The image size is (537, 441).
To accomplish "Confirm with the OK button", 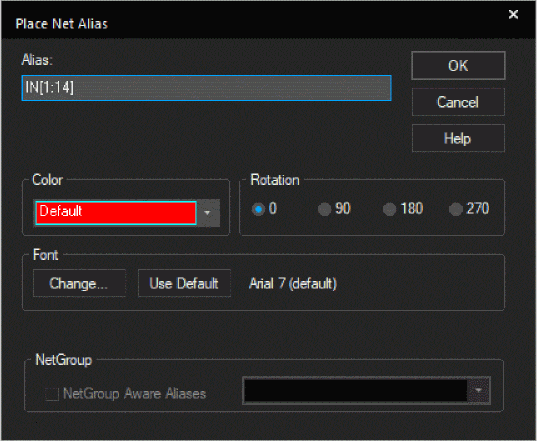I will (x=458, y=65).
